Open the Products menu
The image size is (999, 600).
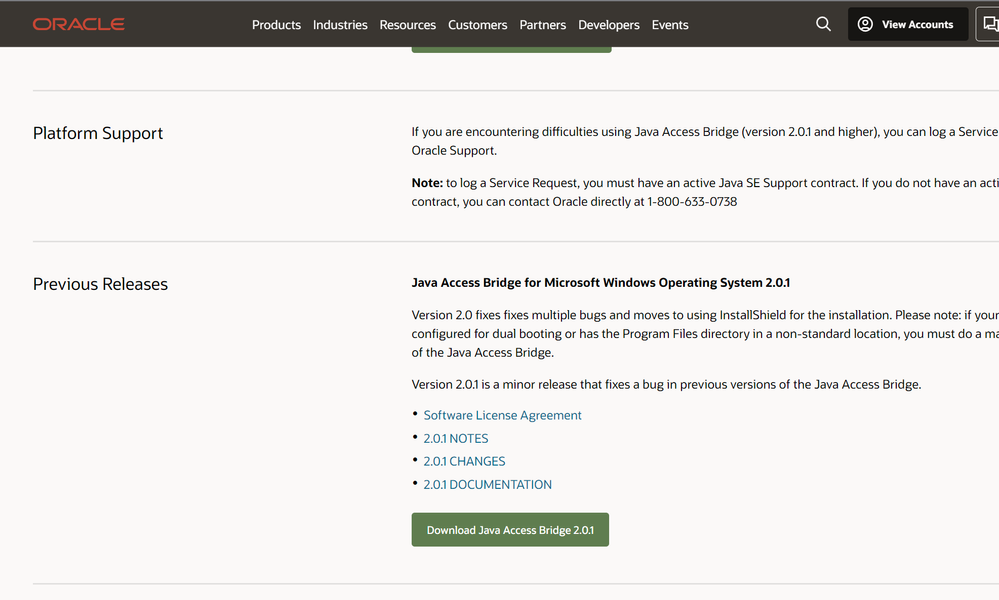[276, 25]
